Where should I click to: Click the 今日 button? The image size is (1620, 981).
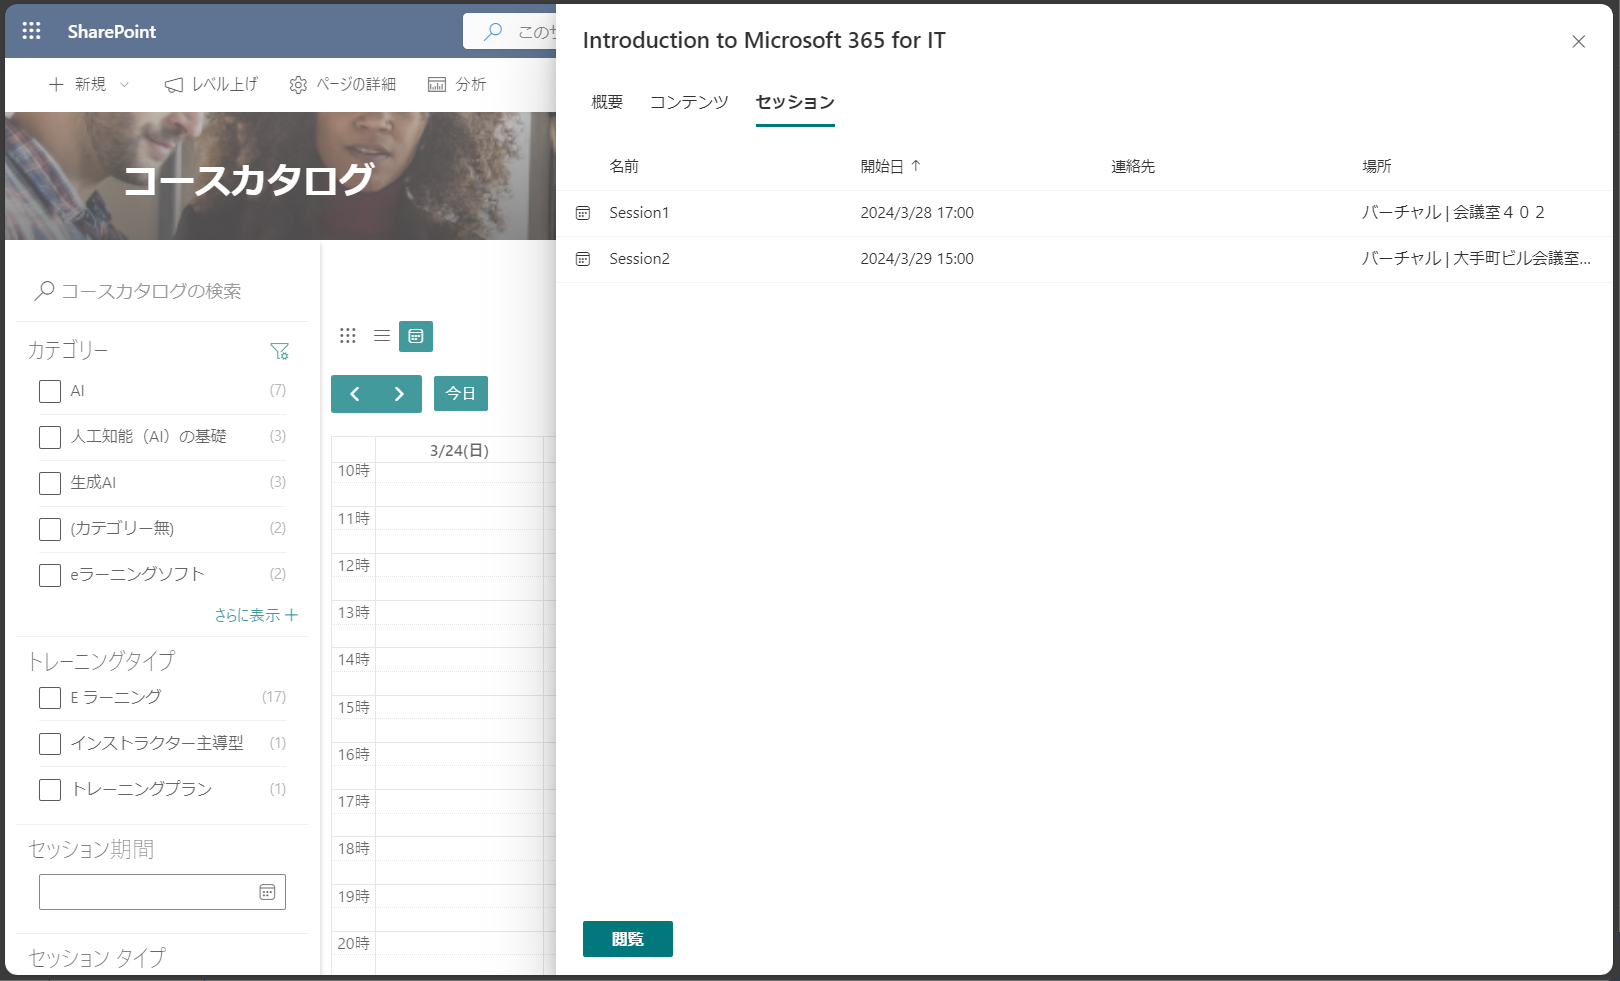point(461,394)
